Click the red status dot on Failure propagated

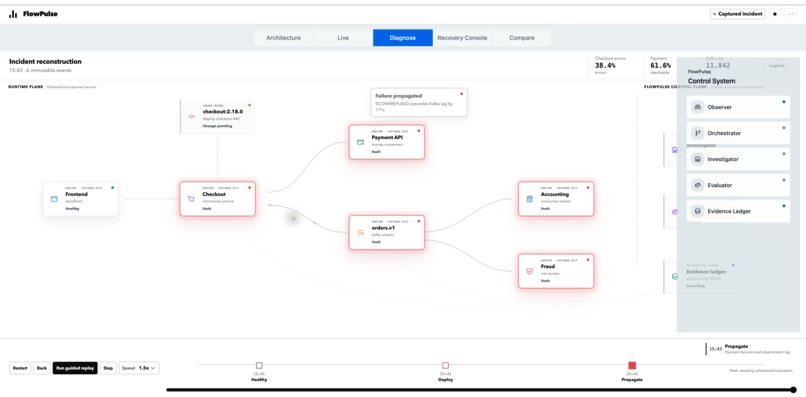pyautogui.click(x=461, y=94)
